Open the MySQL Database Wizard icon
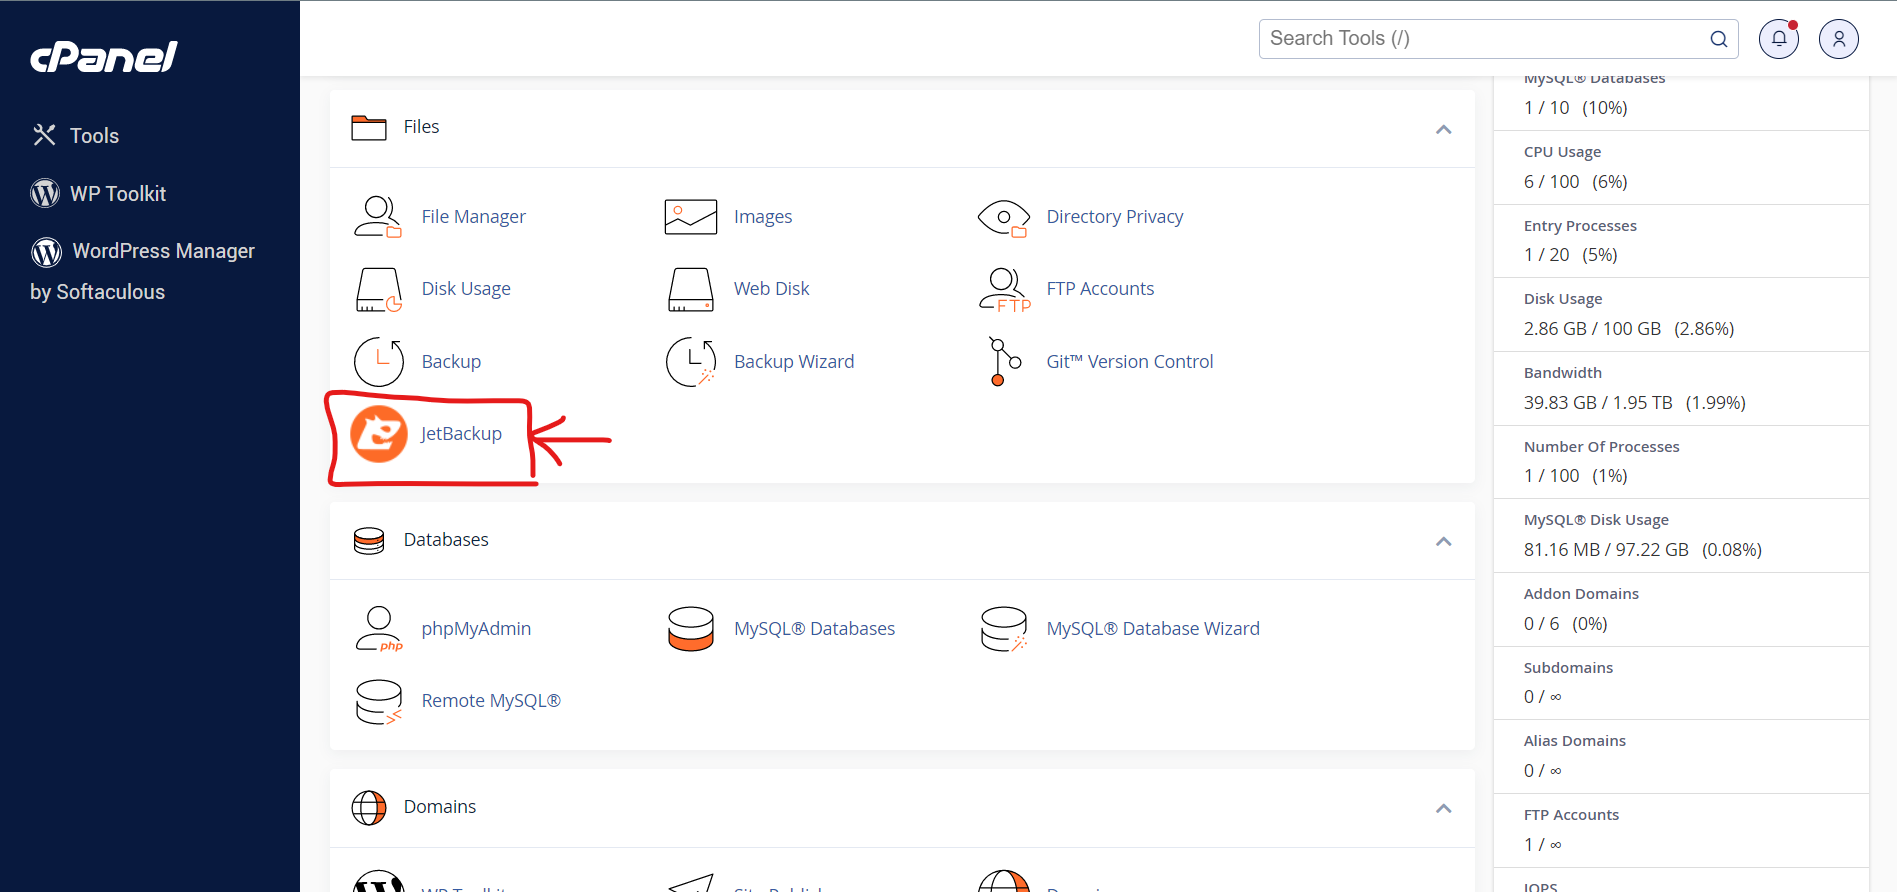Viewport: 1897px width, 892px height. [x=1004, y=629]
